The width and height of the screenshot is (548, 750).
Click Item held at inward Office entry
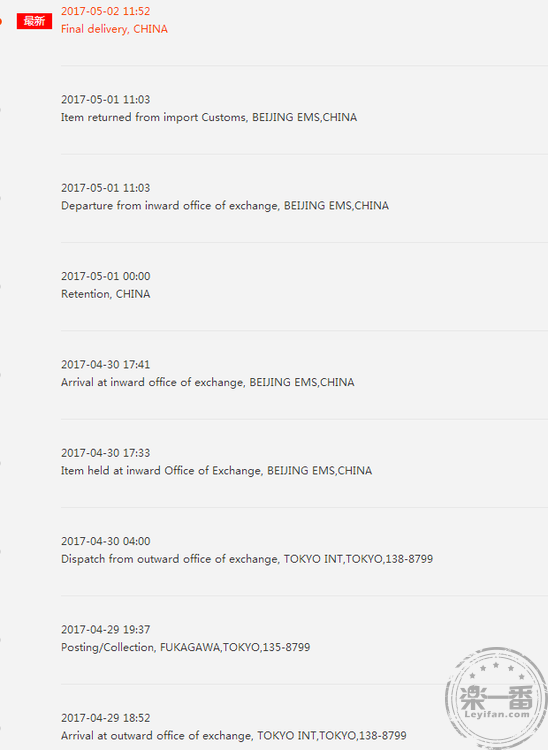coord(216,471)
